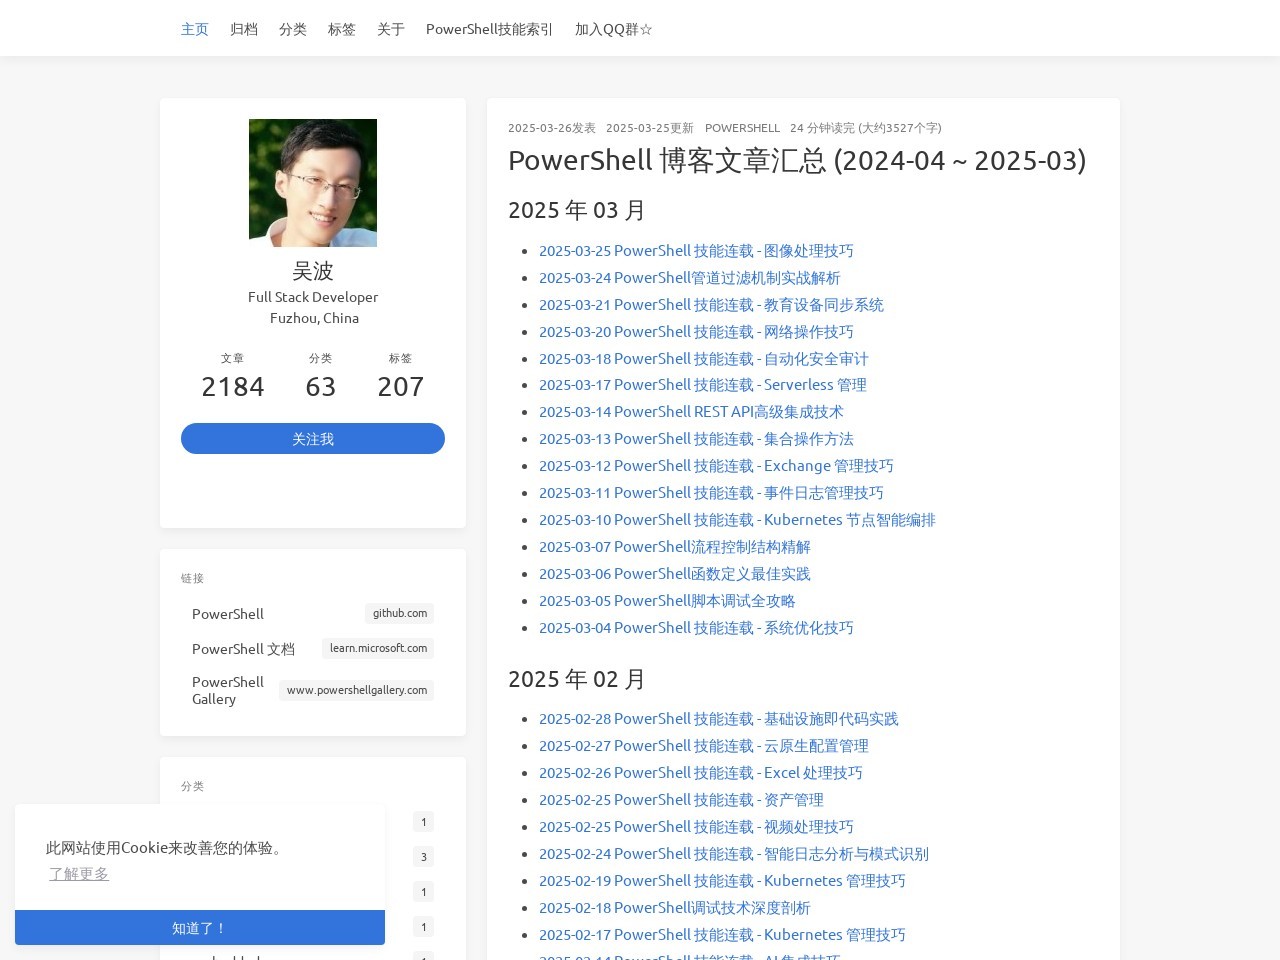
Task: Click 了解更多 in the cookie banner
Action: [x=79, y=874]
